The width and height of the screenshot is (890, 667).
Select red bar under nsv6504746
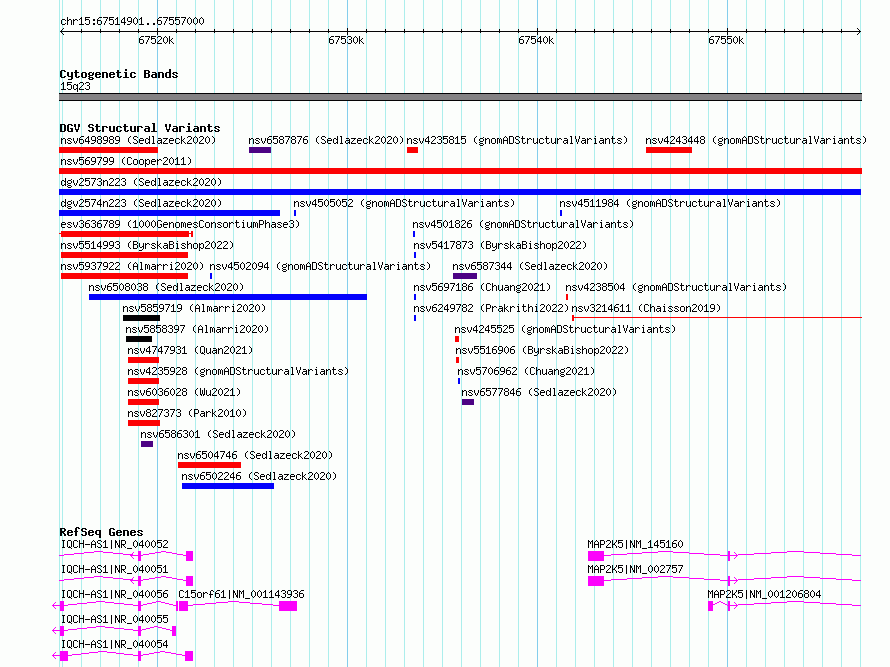[x=209, y=465]
